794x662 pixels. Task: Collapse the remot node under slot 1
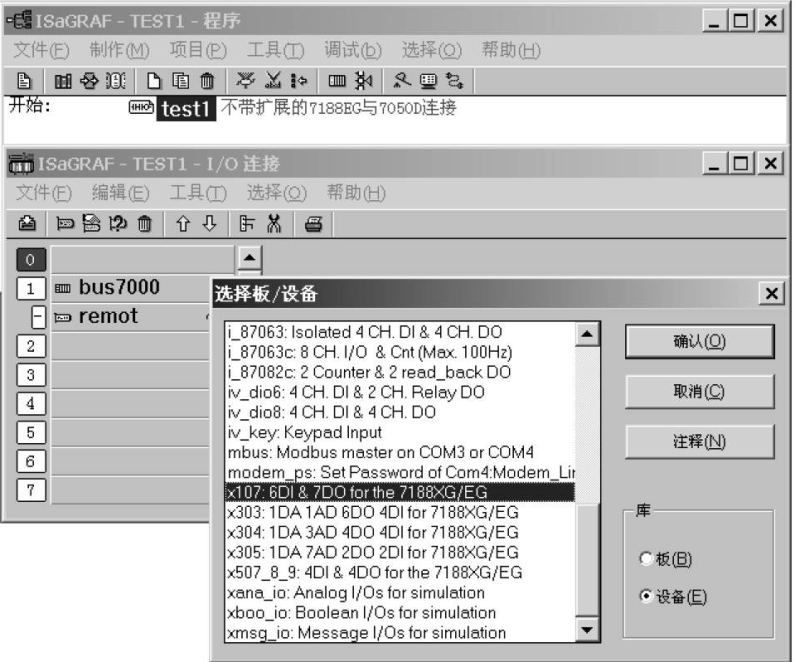point(37,317)
